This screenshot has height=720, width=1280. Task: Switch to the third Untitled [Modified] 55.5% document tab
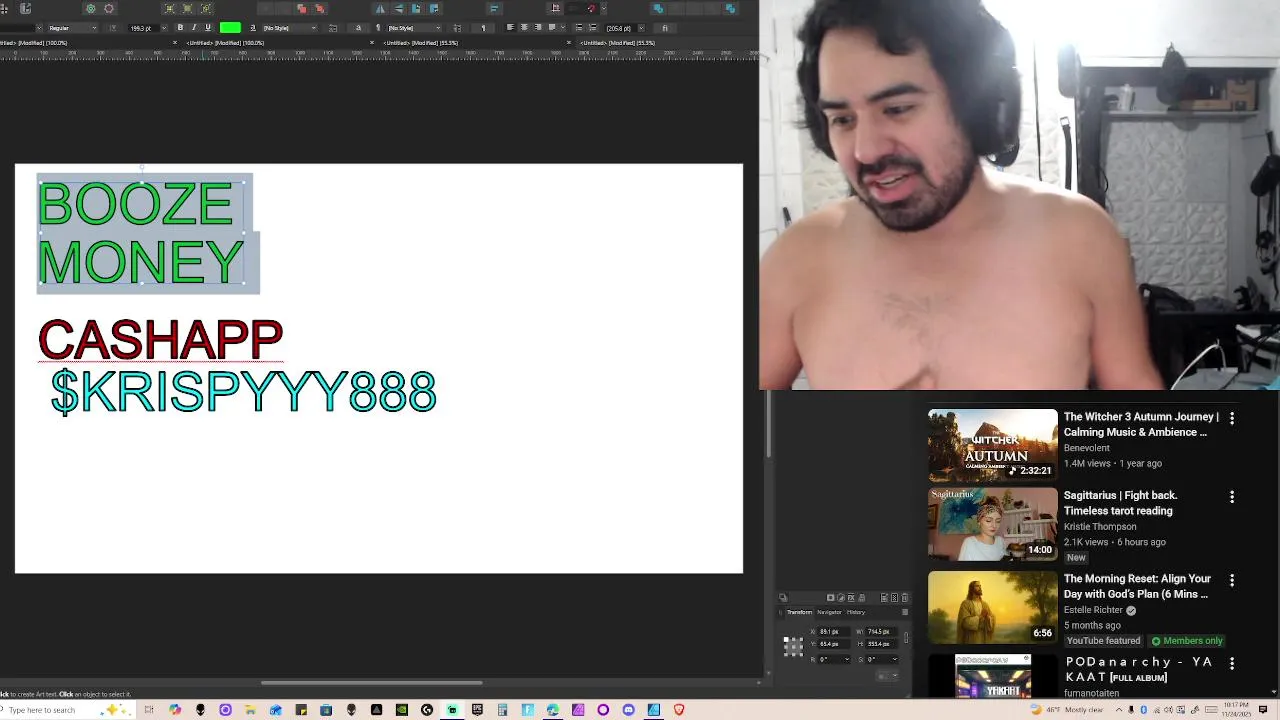coord(420,43)
